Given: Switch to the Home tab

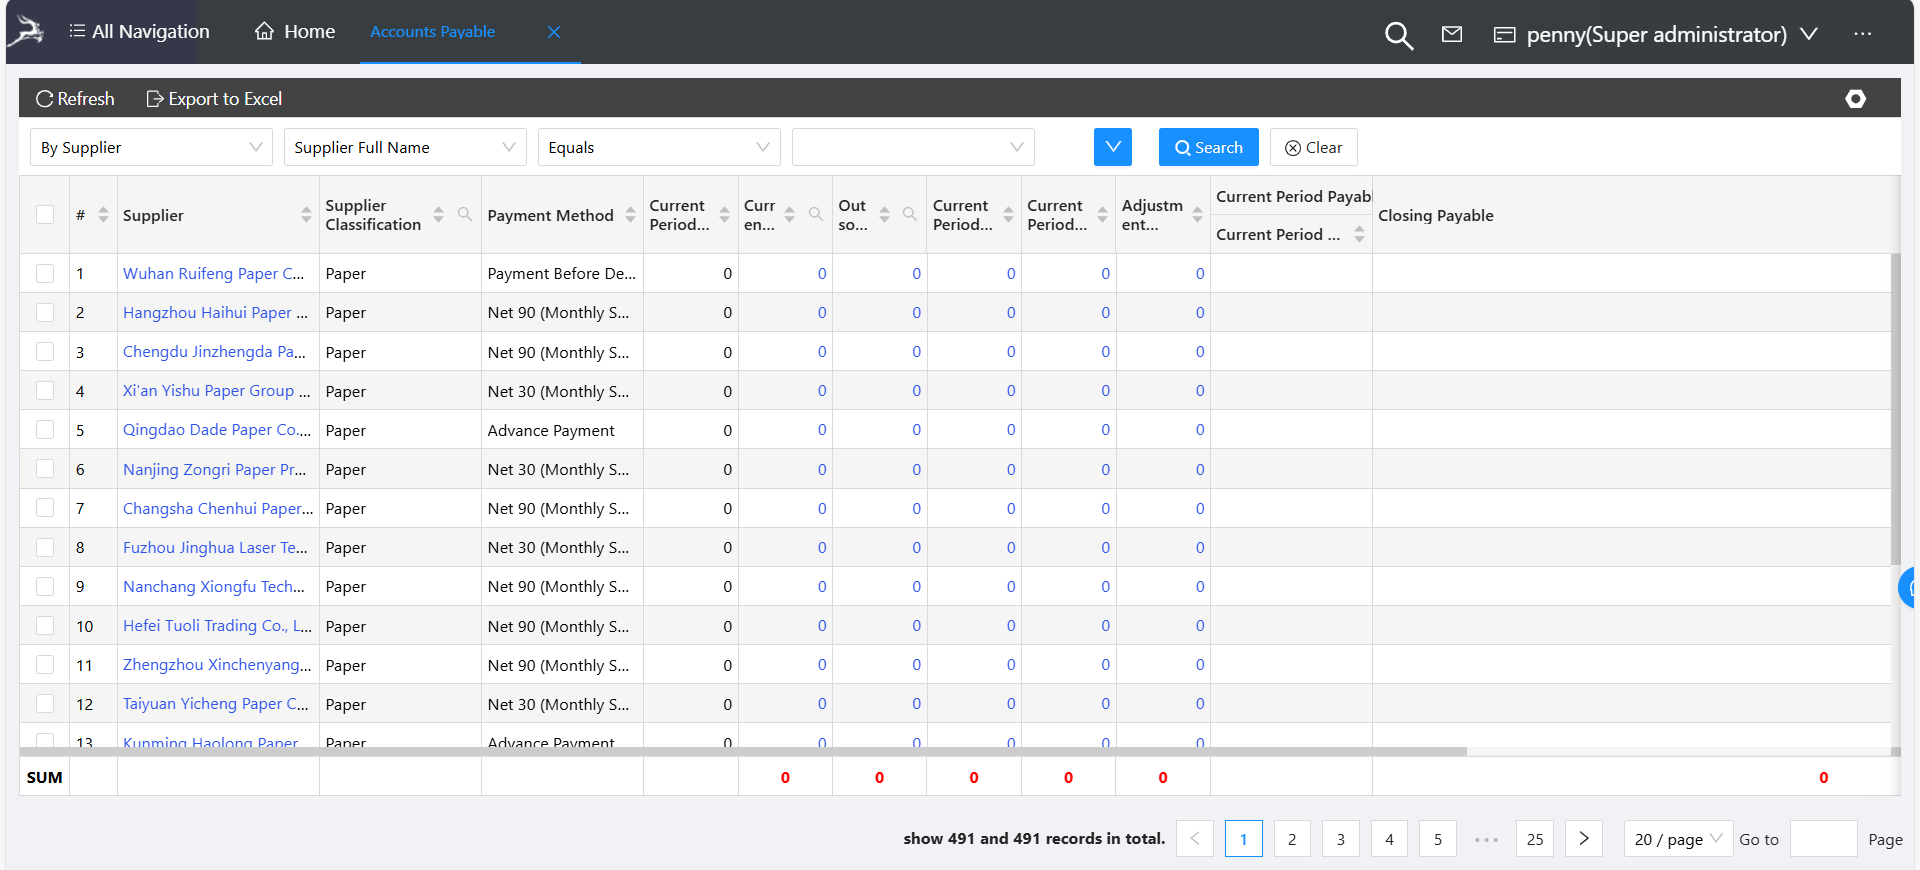Looking at the screenshot, I should [x=295, y=32].
